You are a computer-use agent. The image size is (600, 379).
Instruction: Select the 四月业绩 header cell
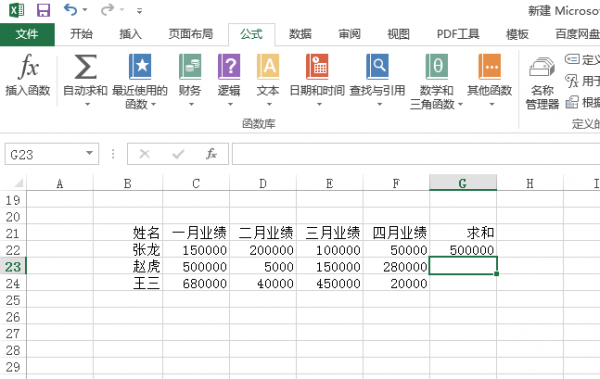396,233
